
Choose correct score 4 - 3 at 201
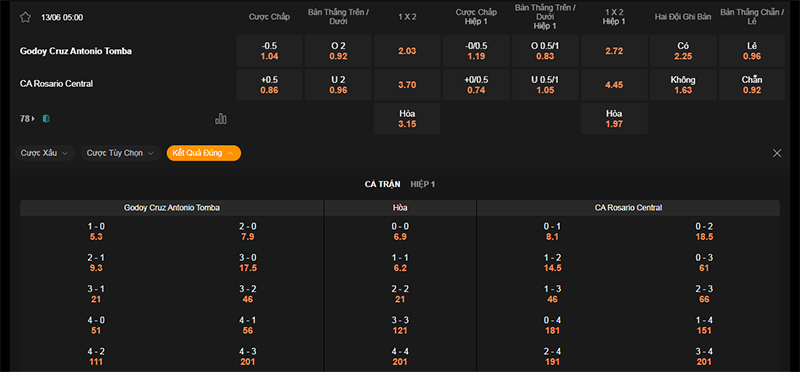(x=248, y=357)
